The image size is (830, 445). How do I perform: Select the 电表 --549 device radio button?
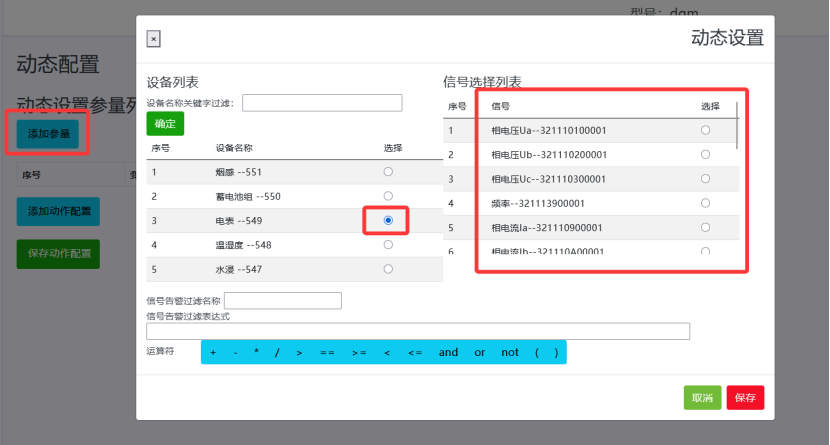click(388, 220)
